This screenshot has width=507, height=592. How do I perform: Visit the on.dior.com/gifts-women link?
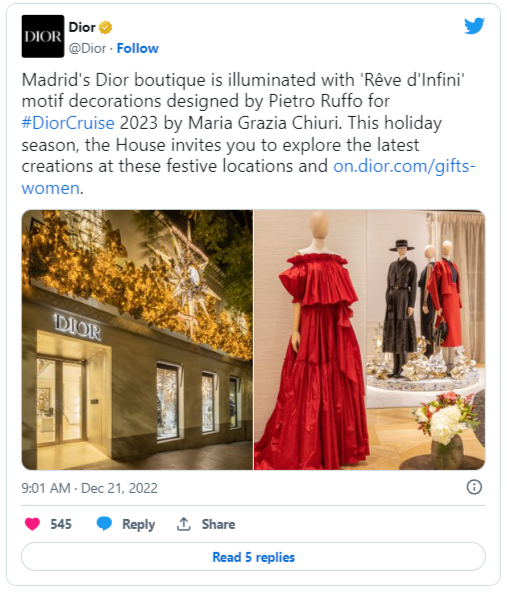coord(248,177)
